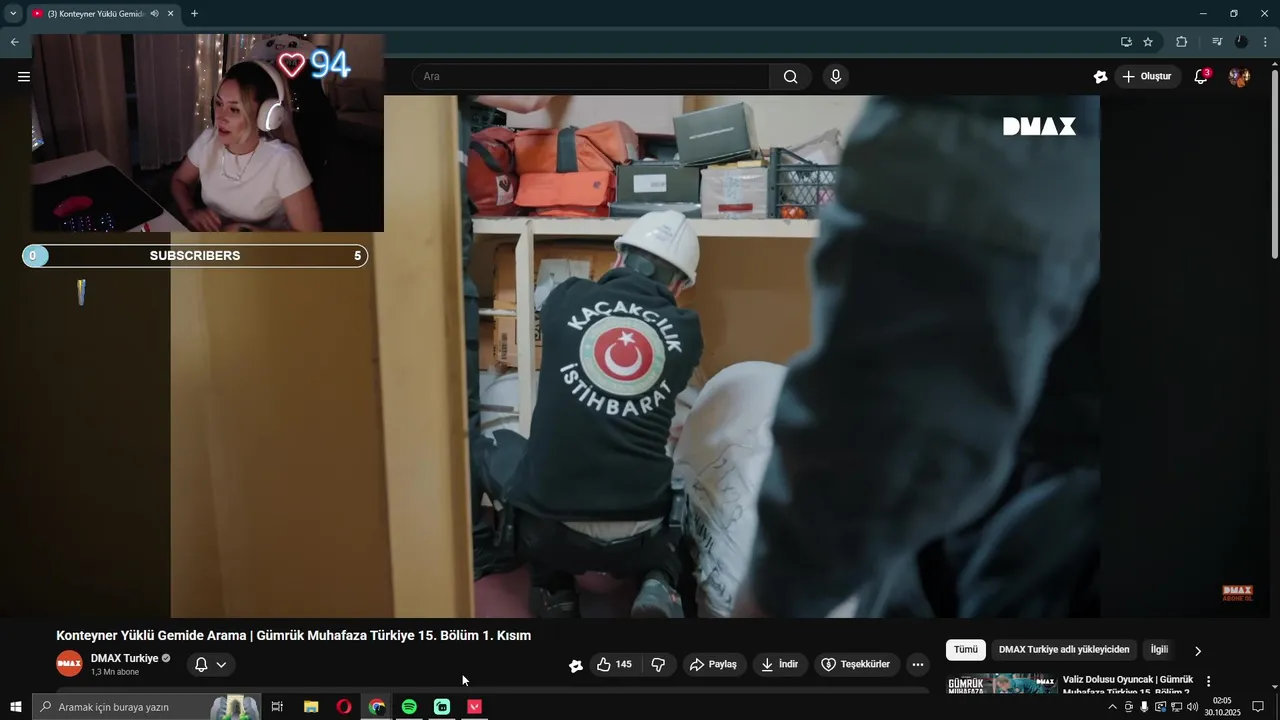Image resolution: width=1280 pixels, height=720 pixels.
Task: Open YouTube notifications bell with badge
Action: (x=1201, y=77)
